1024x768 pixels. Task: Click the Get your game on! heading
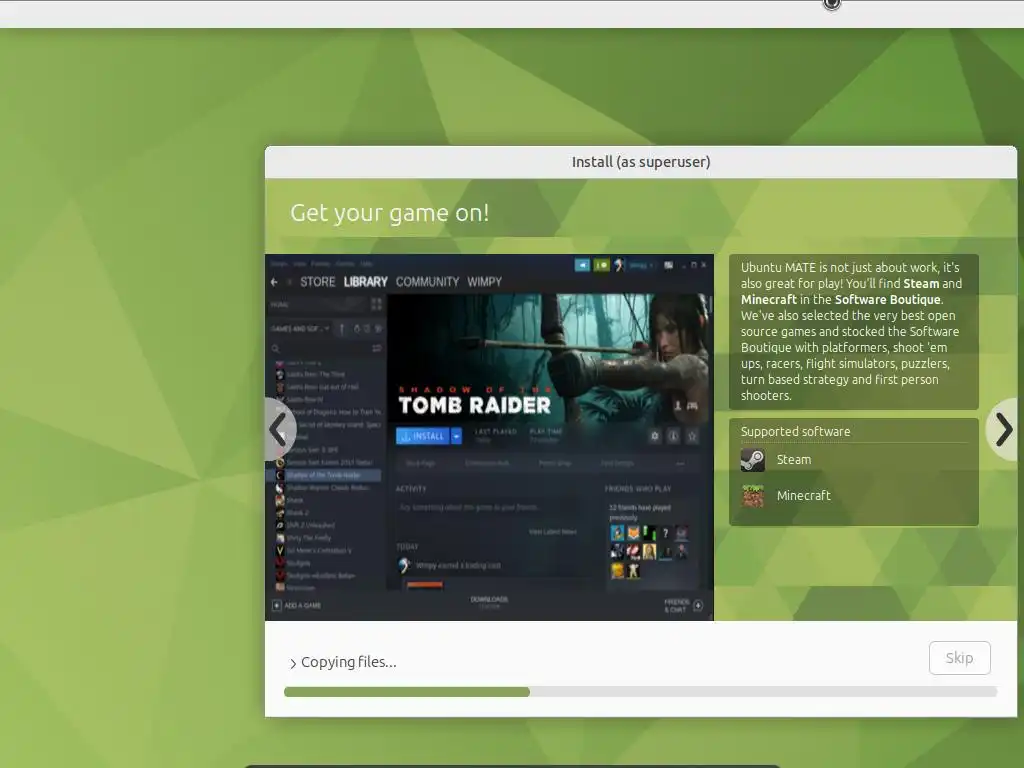[x=389, y=213]
